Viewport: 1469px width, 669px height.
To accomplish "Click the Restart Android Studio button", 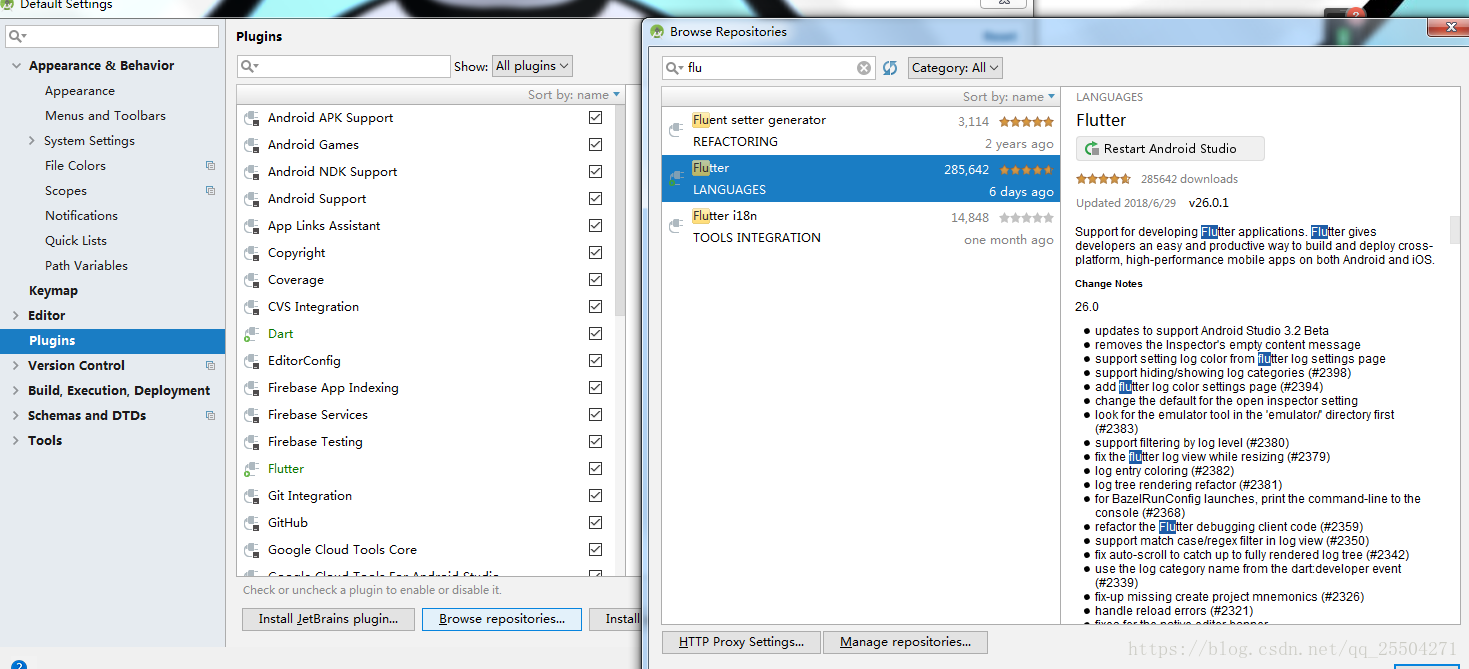I will coord(1170,149).
